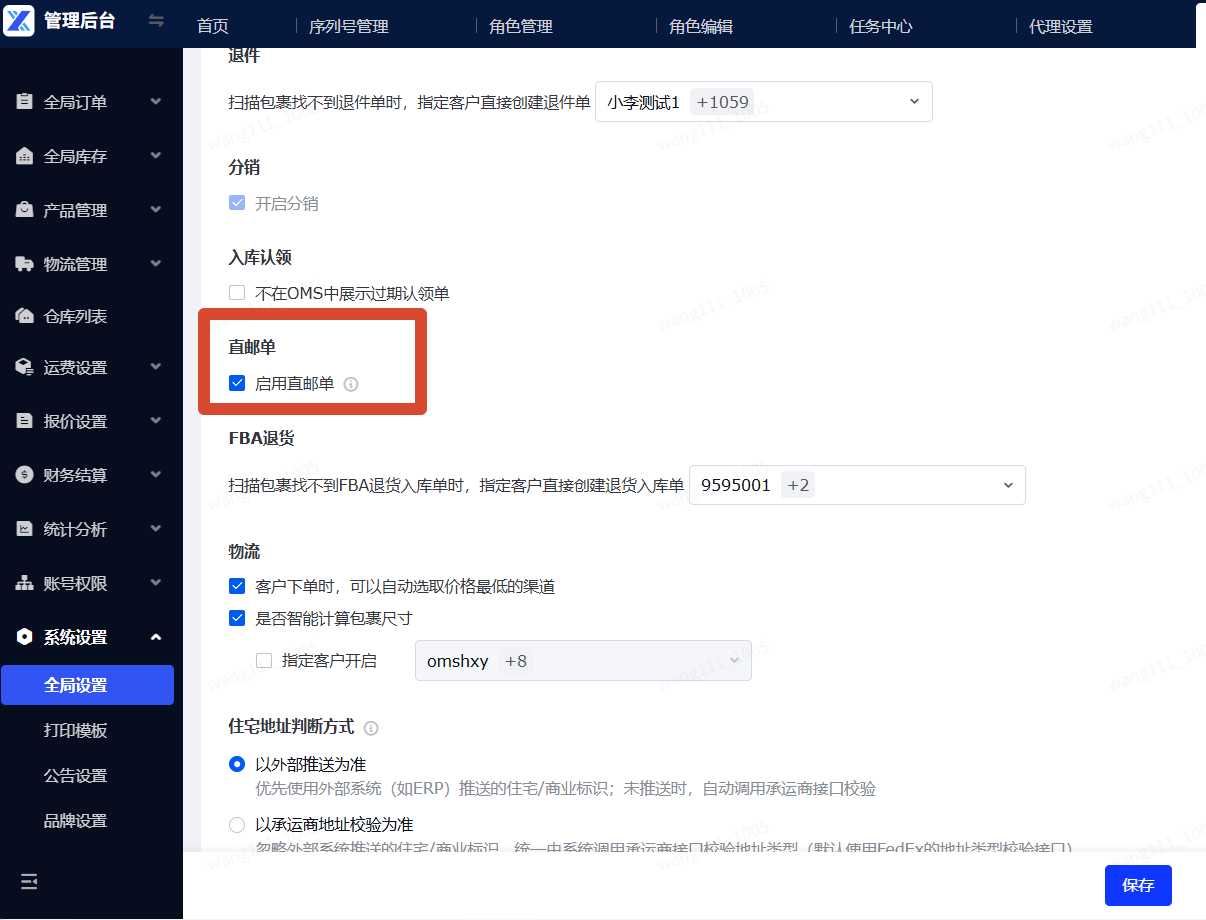Switch to the 角色管理 tab

521,27
